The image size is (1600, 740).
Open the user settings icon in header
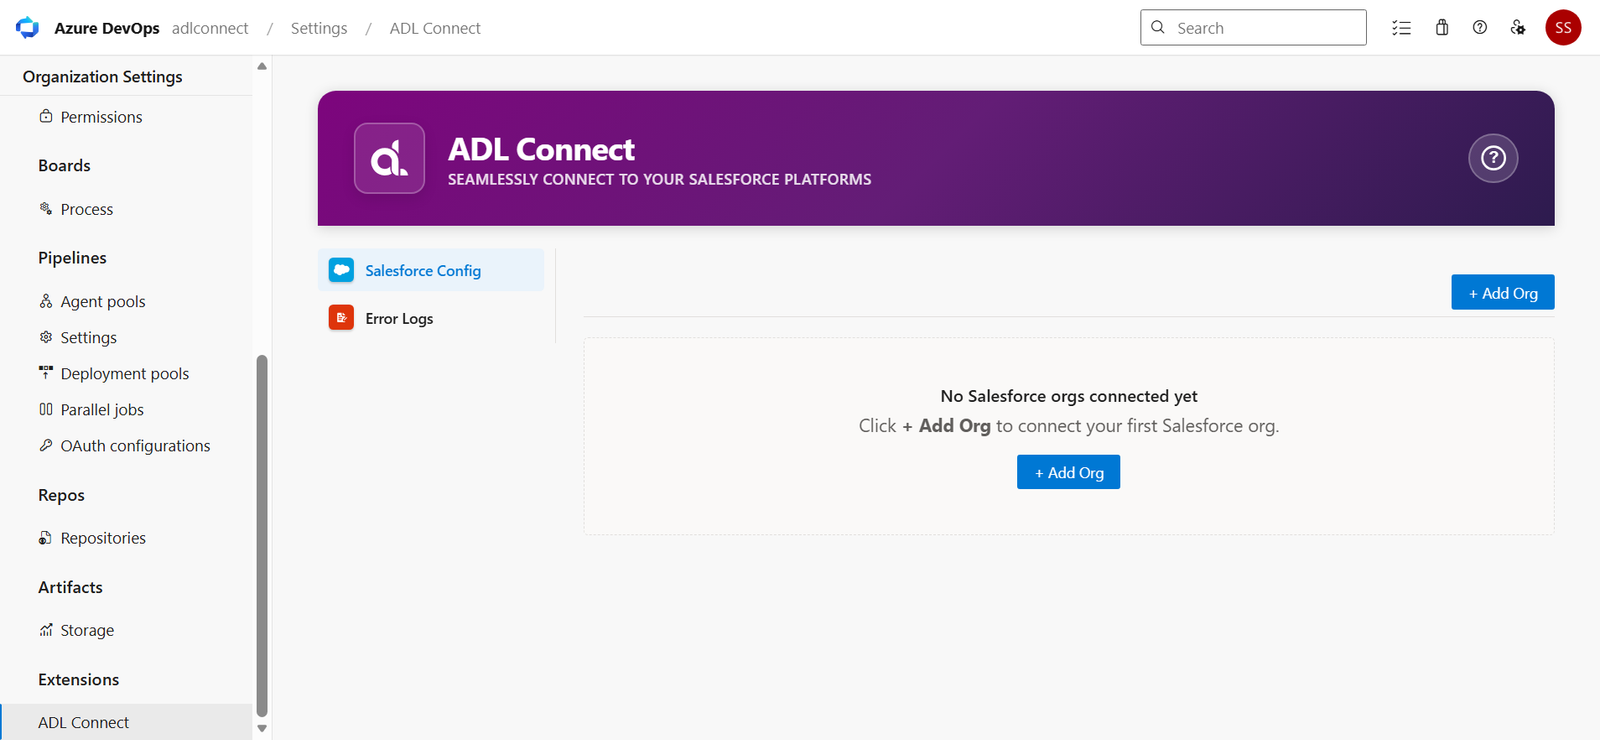pyautogui.click(x=1518, y=28)
